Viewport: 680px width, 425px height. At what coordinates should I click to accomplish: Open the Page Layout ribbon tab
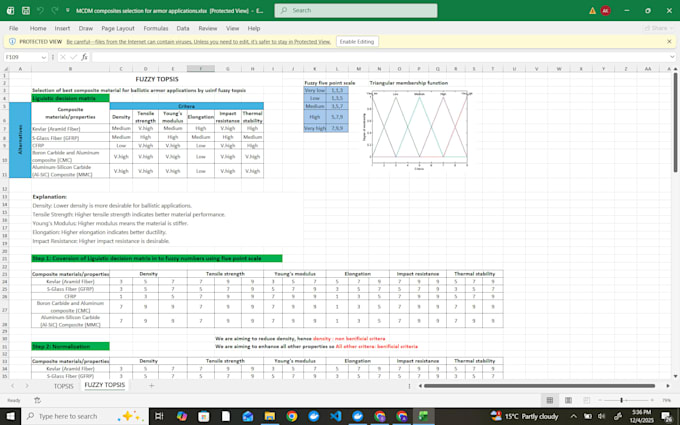pyautogui.click(x=118, y=28)
